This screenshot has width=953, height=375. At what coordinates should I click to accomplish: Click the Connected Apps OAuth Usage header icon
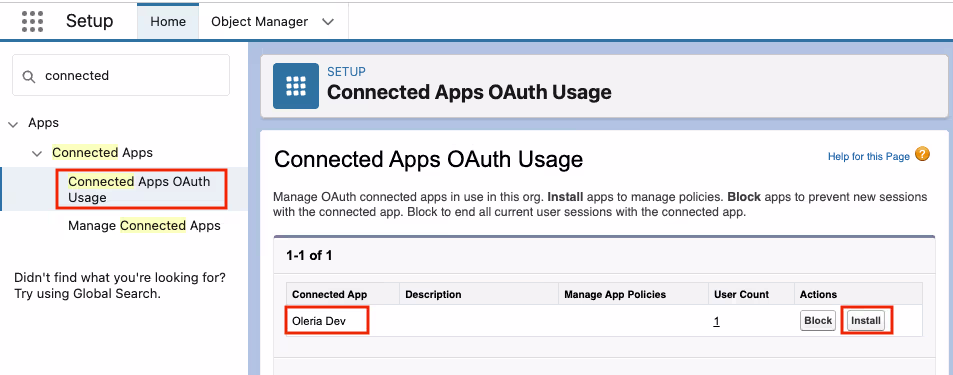click(296, 86)
